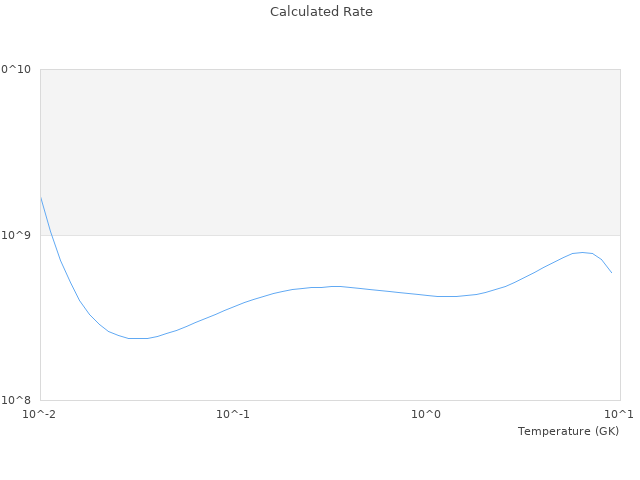Click the horizontal gridline at 10^9
Screen dimensions: 640x480
(x=330, y=235)
